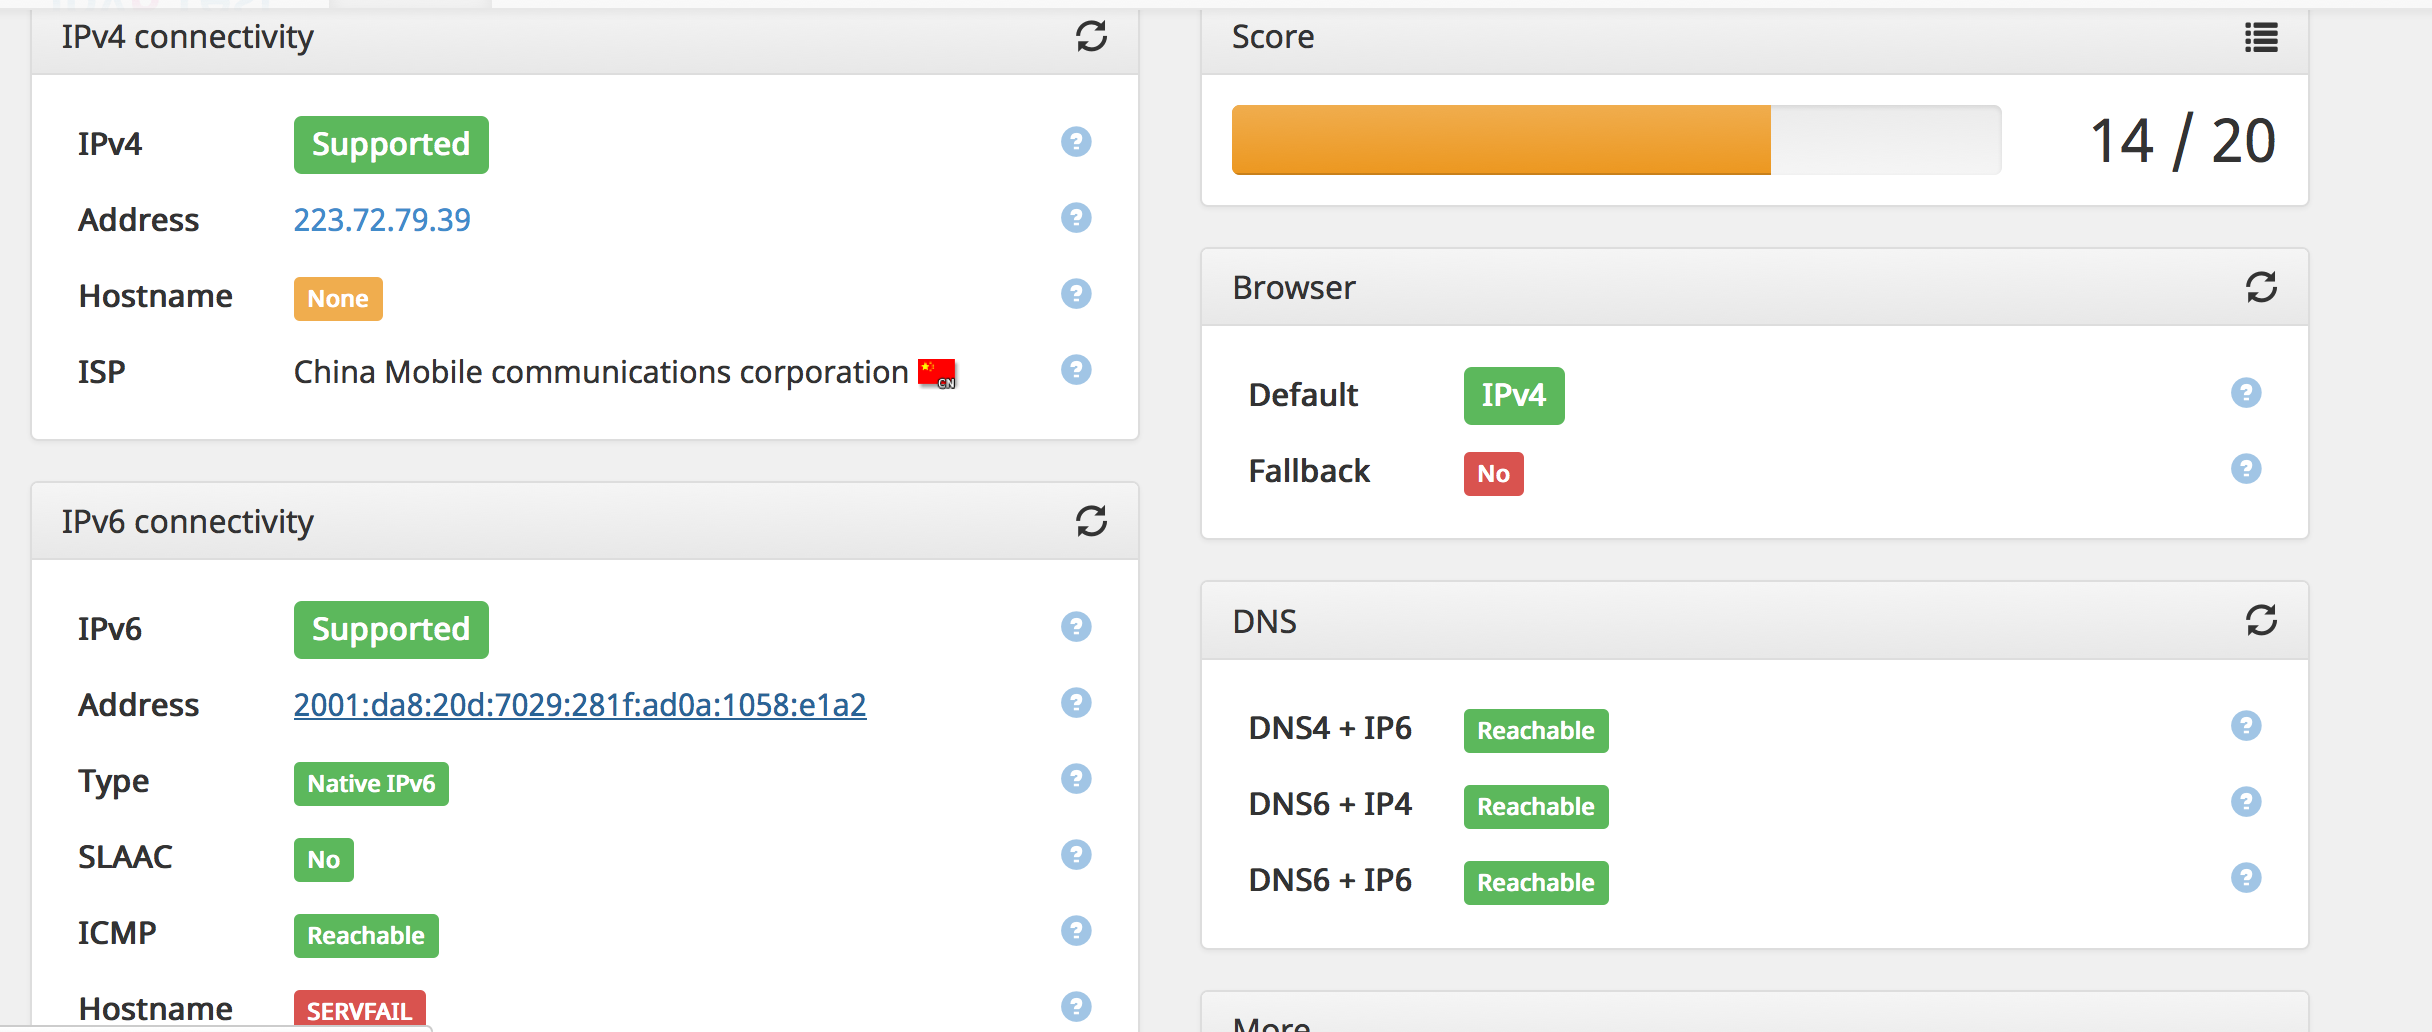
Task: Click the DNS6 + IP6 row label
Action: point(1330,880)
